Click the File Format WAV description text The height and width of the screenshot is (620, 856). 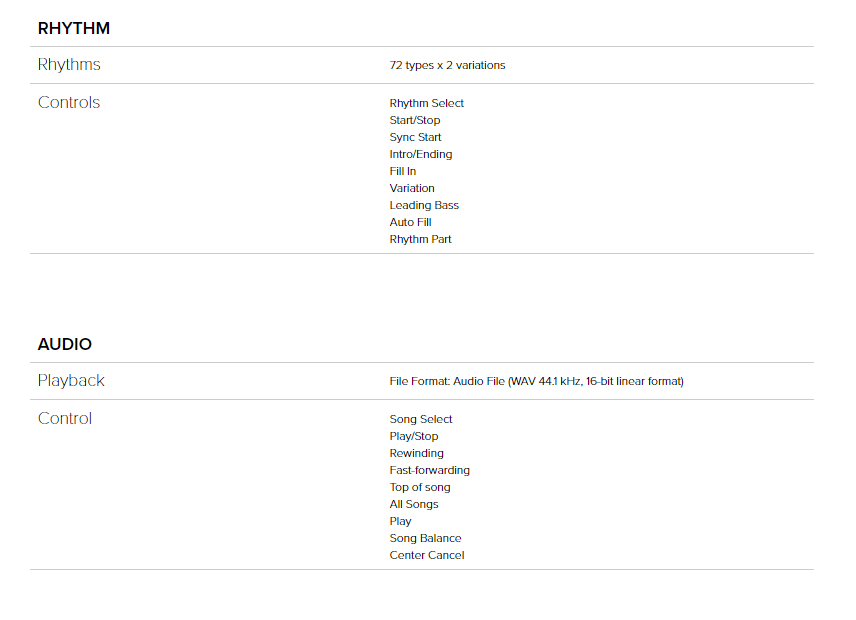[536, 382]
